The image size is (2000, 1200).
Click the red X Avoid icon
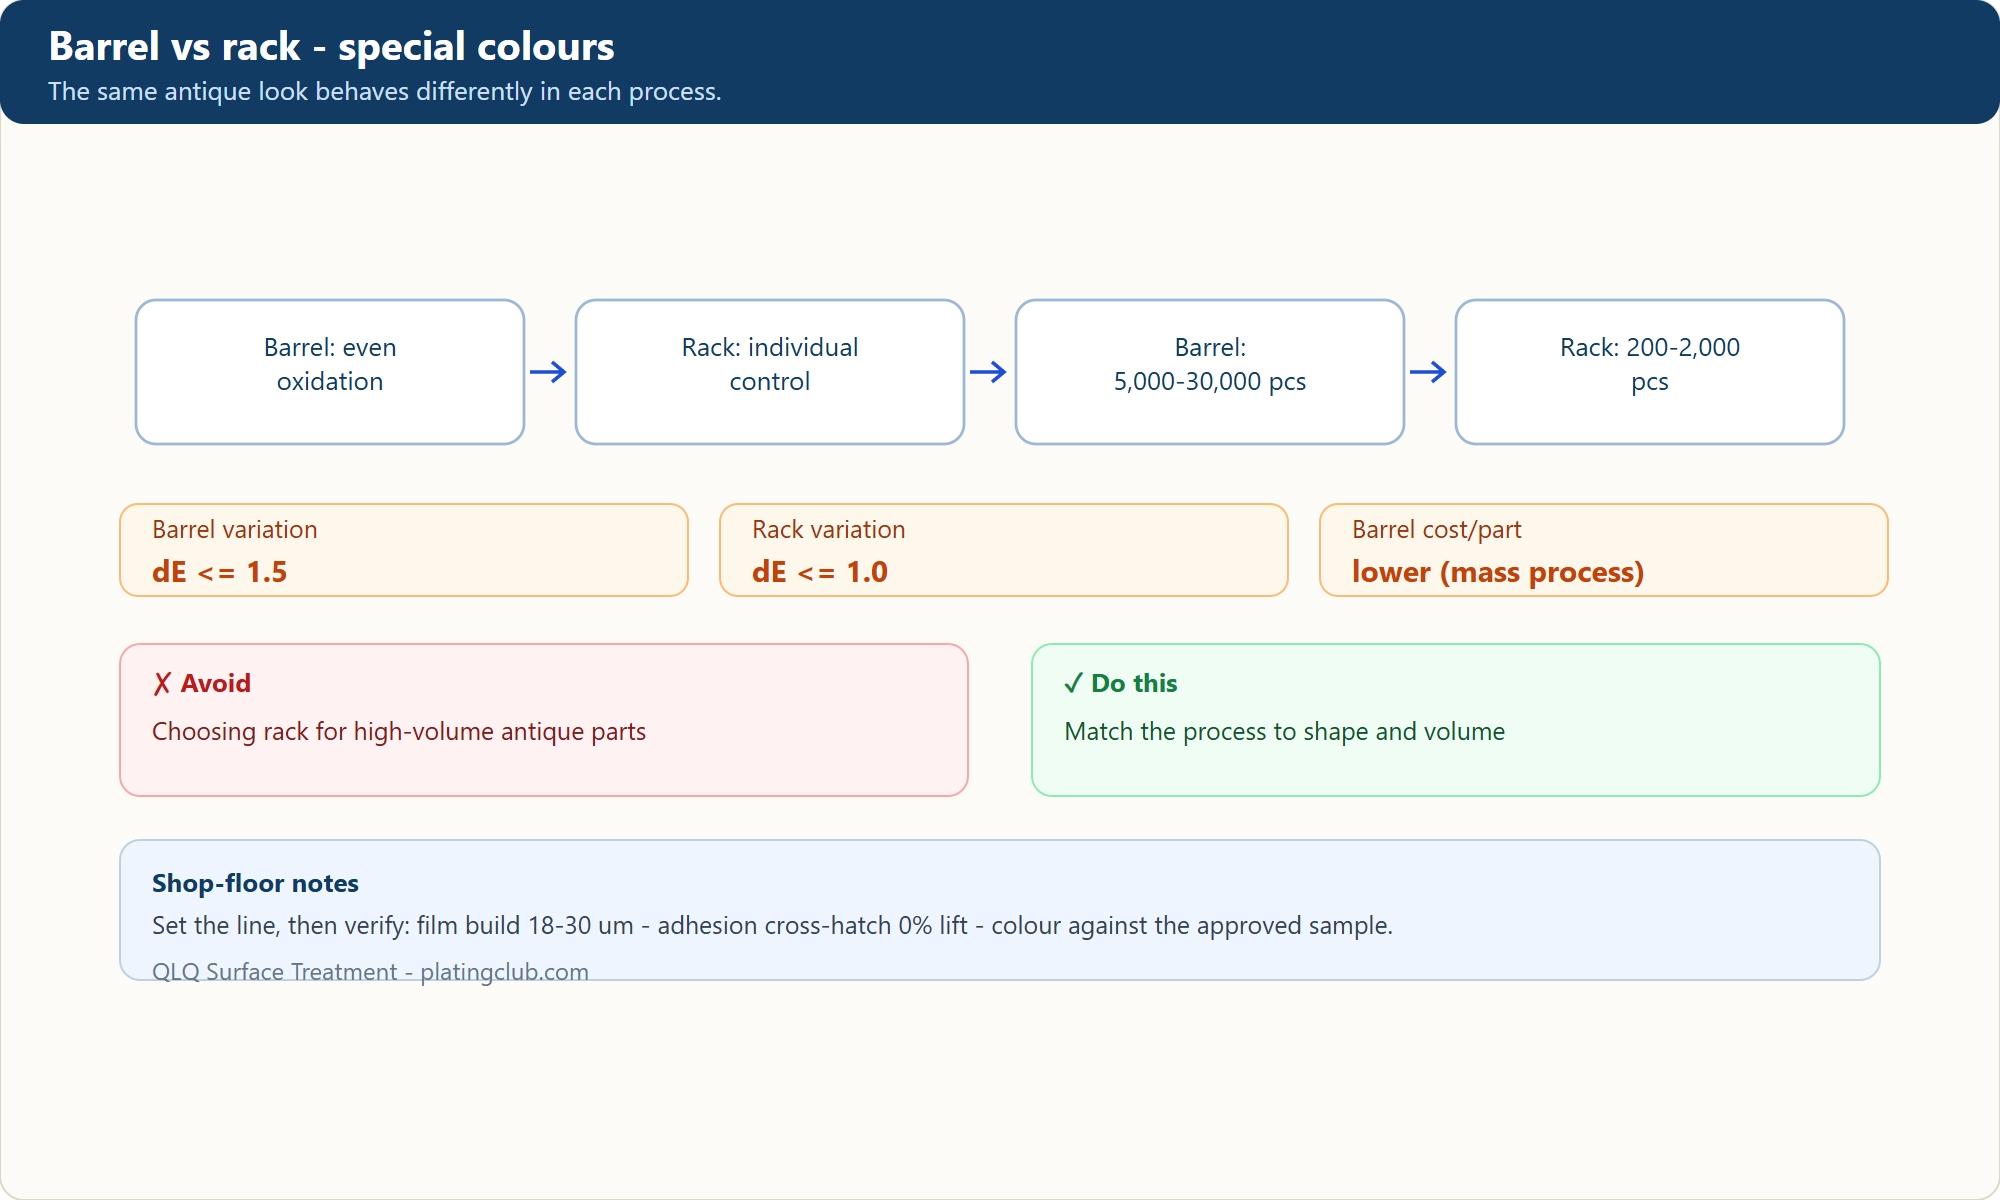(x=162, y=684)
